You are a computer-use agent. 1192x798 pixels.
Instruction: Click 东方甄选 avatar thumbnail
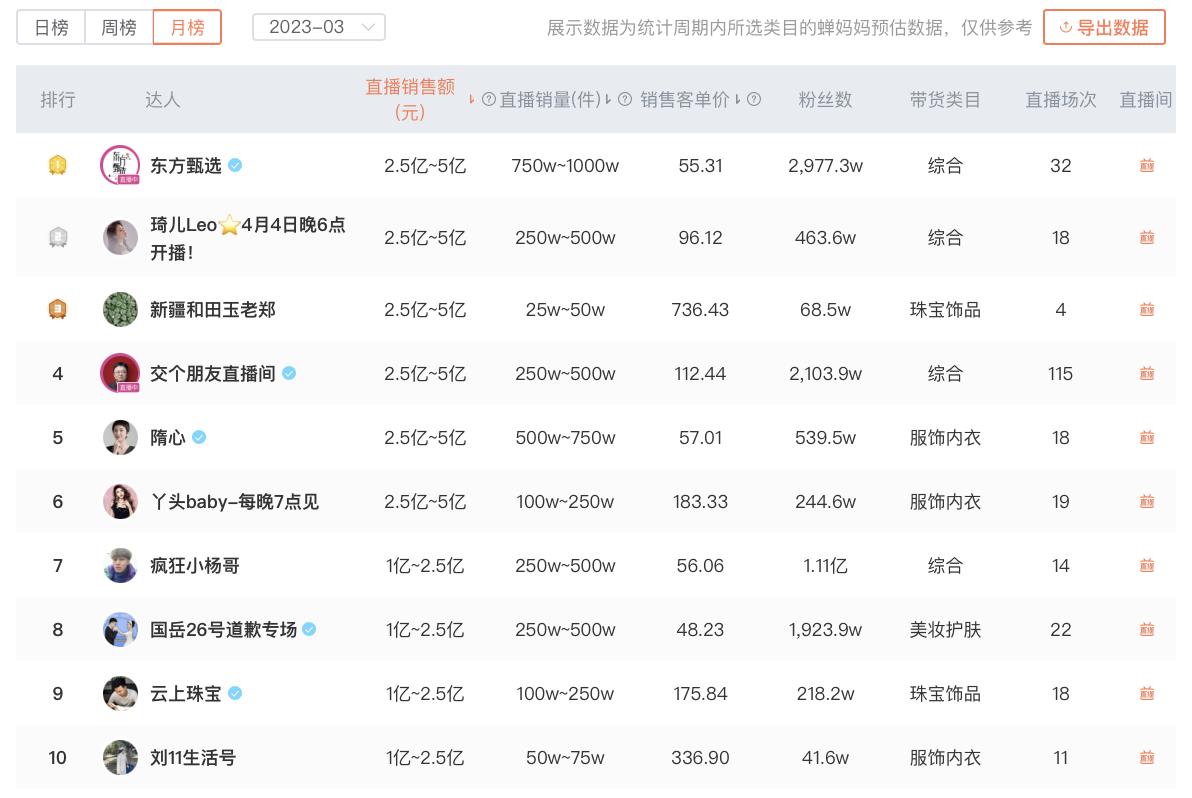[x=120, y=165]
